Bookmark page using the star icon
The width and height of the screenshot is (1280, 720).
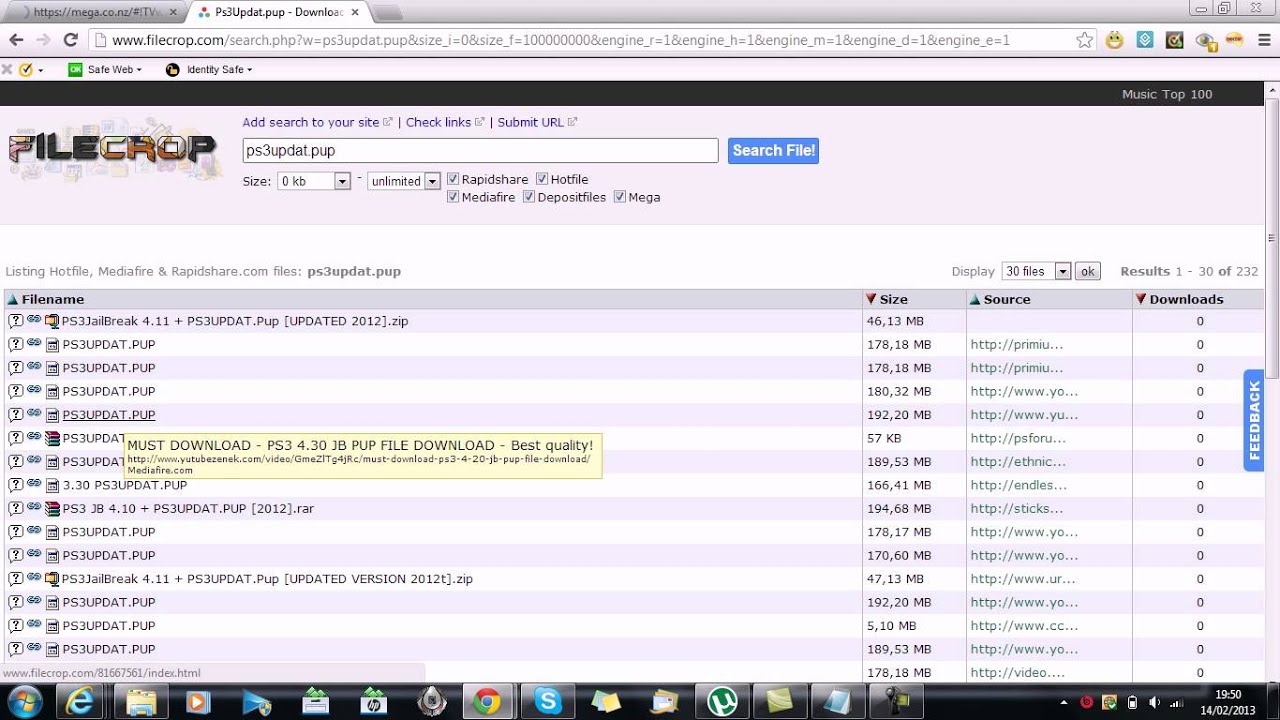1085,40
